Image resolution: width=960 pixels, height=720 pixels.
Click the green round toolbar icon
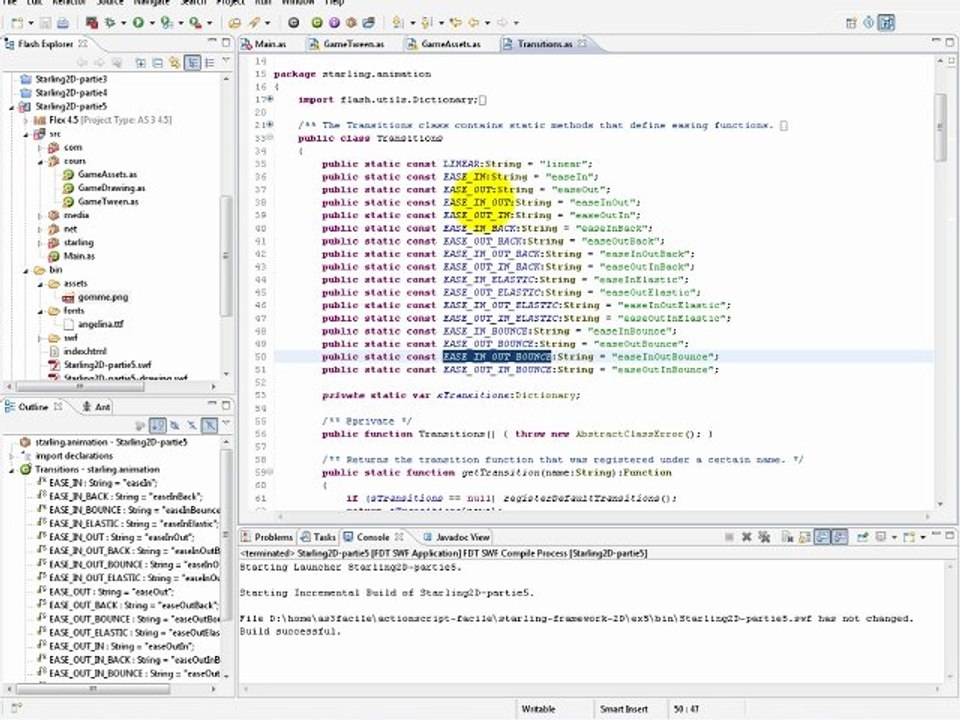(317, 23)
